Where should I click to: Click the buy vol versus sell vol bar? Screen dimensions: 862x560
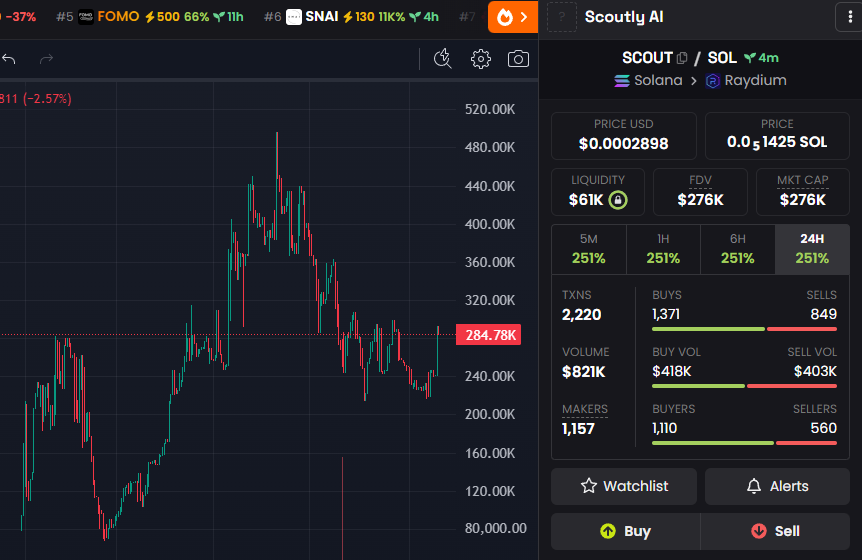pyautogui.click(x=744, y=386)
